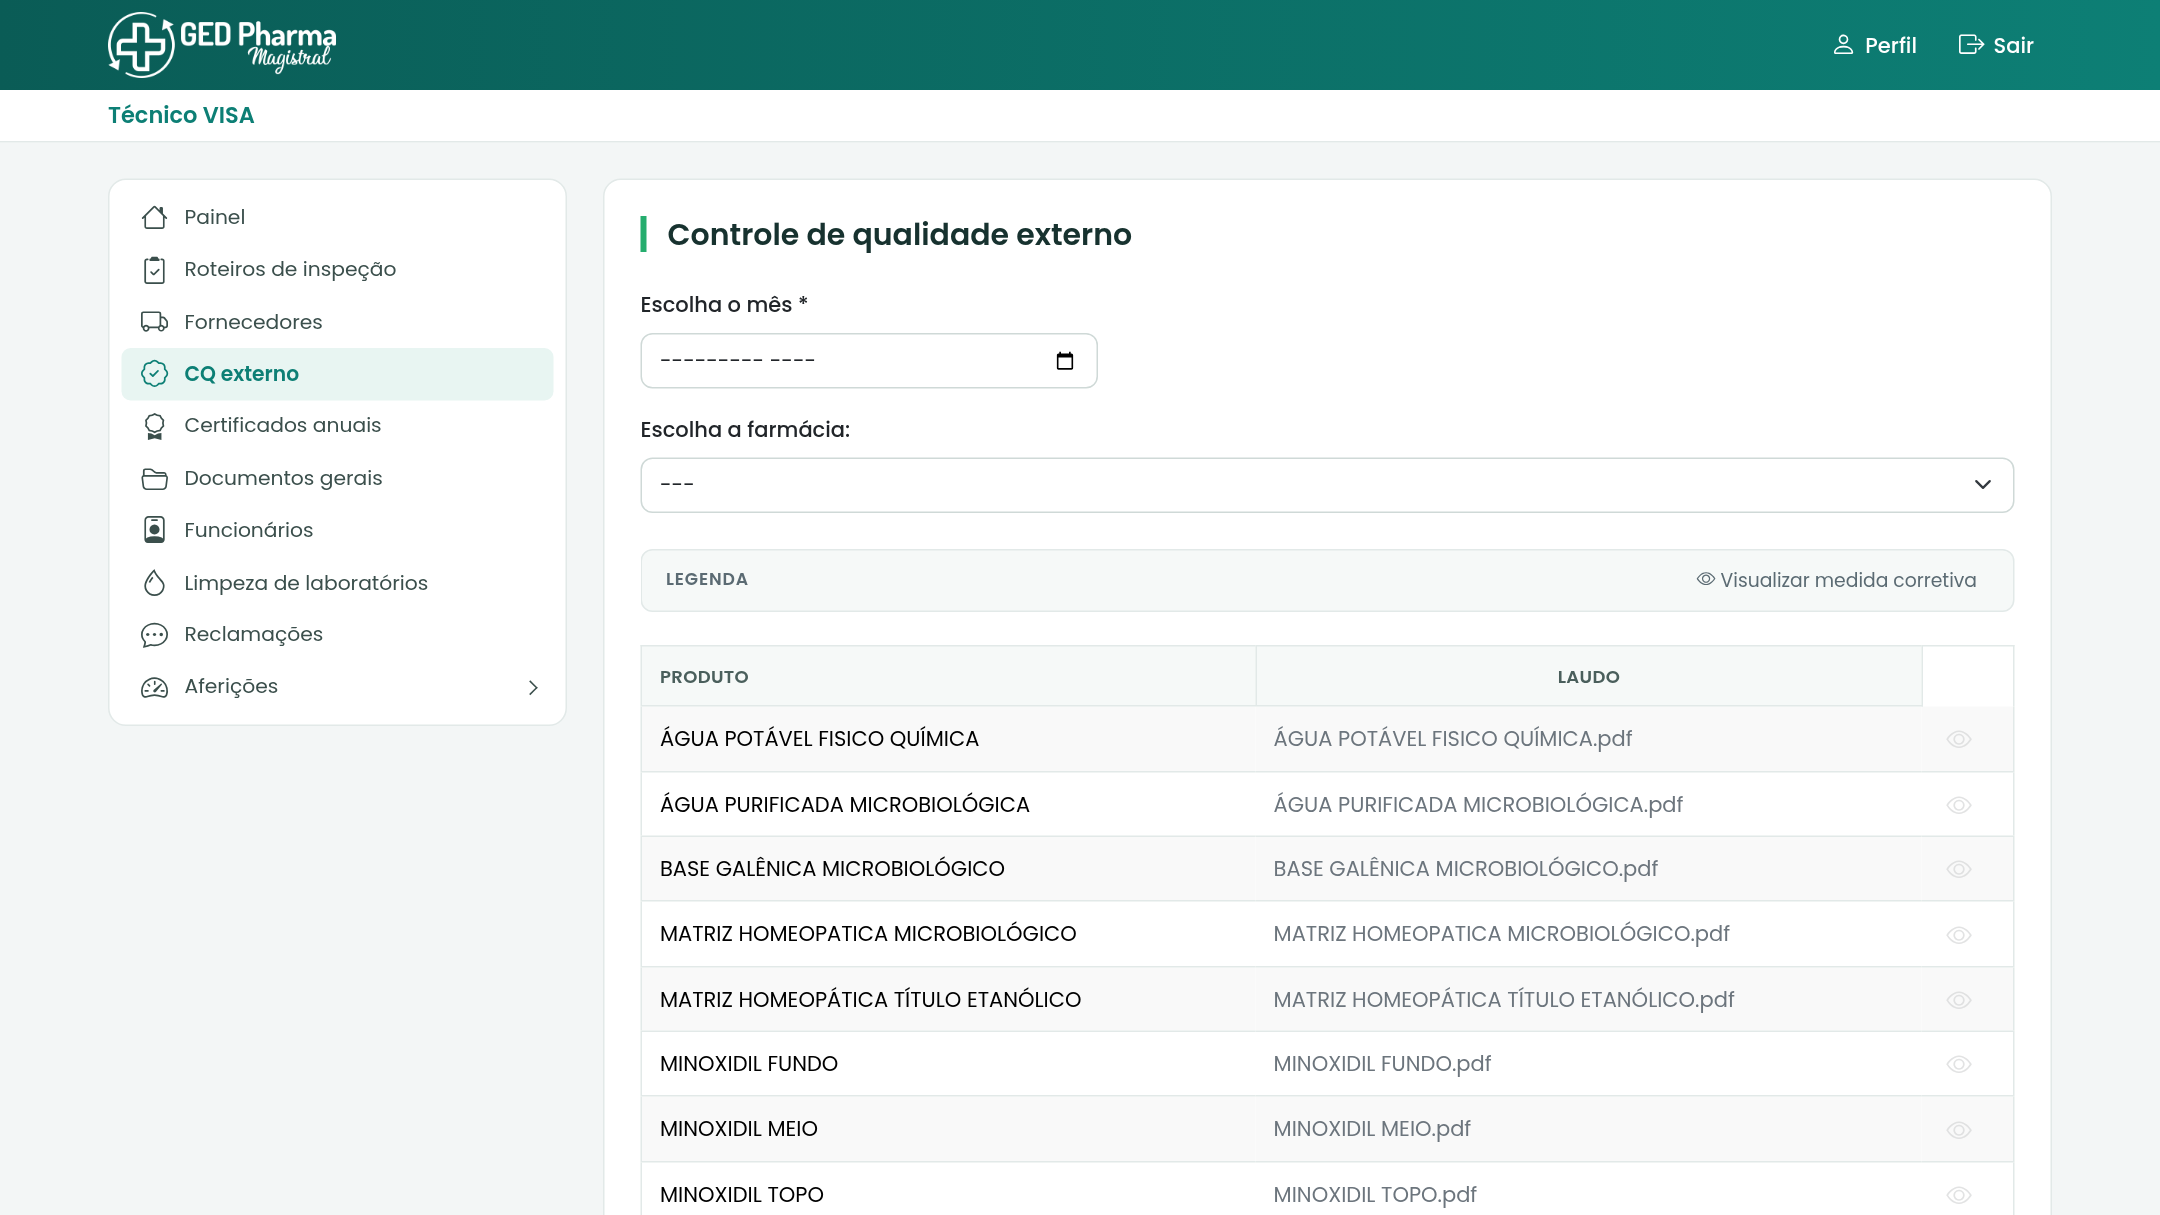Open ÁGUA PURIFICADA MICROBIOLÓGICA.pdf laudo
Image resolution: width=2160 pixels, height=1215 pixels.
[x=1478, y=805]
